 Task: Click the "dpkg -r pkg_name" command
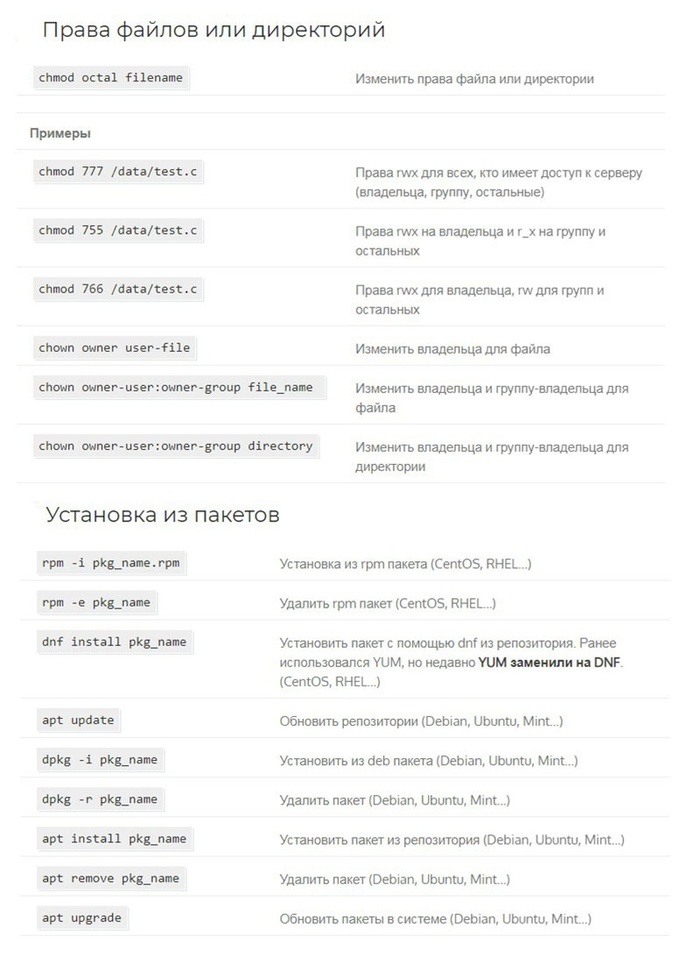pyautogui.click(x=100, y=799)
